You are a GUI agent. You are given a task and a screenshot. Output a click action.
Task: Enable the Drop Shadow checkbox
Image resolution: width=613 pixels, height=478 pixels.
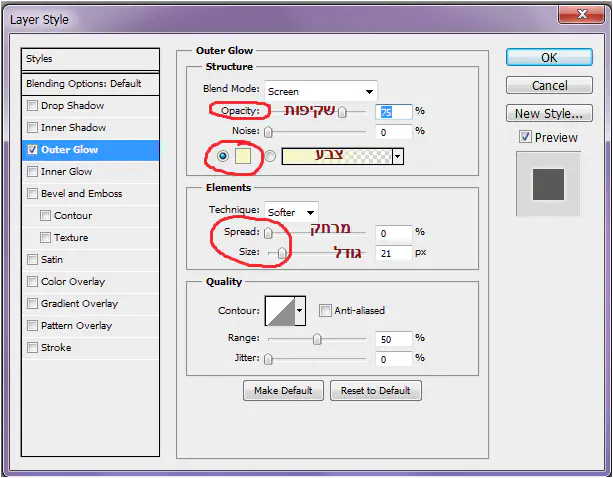tap(33, 106)
